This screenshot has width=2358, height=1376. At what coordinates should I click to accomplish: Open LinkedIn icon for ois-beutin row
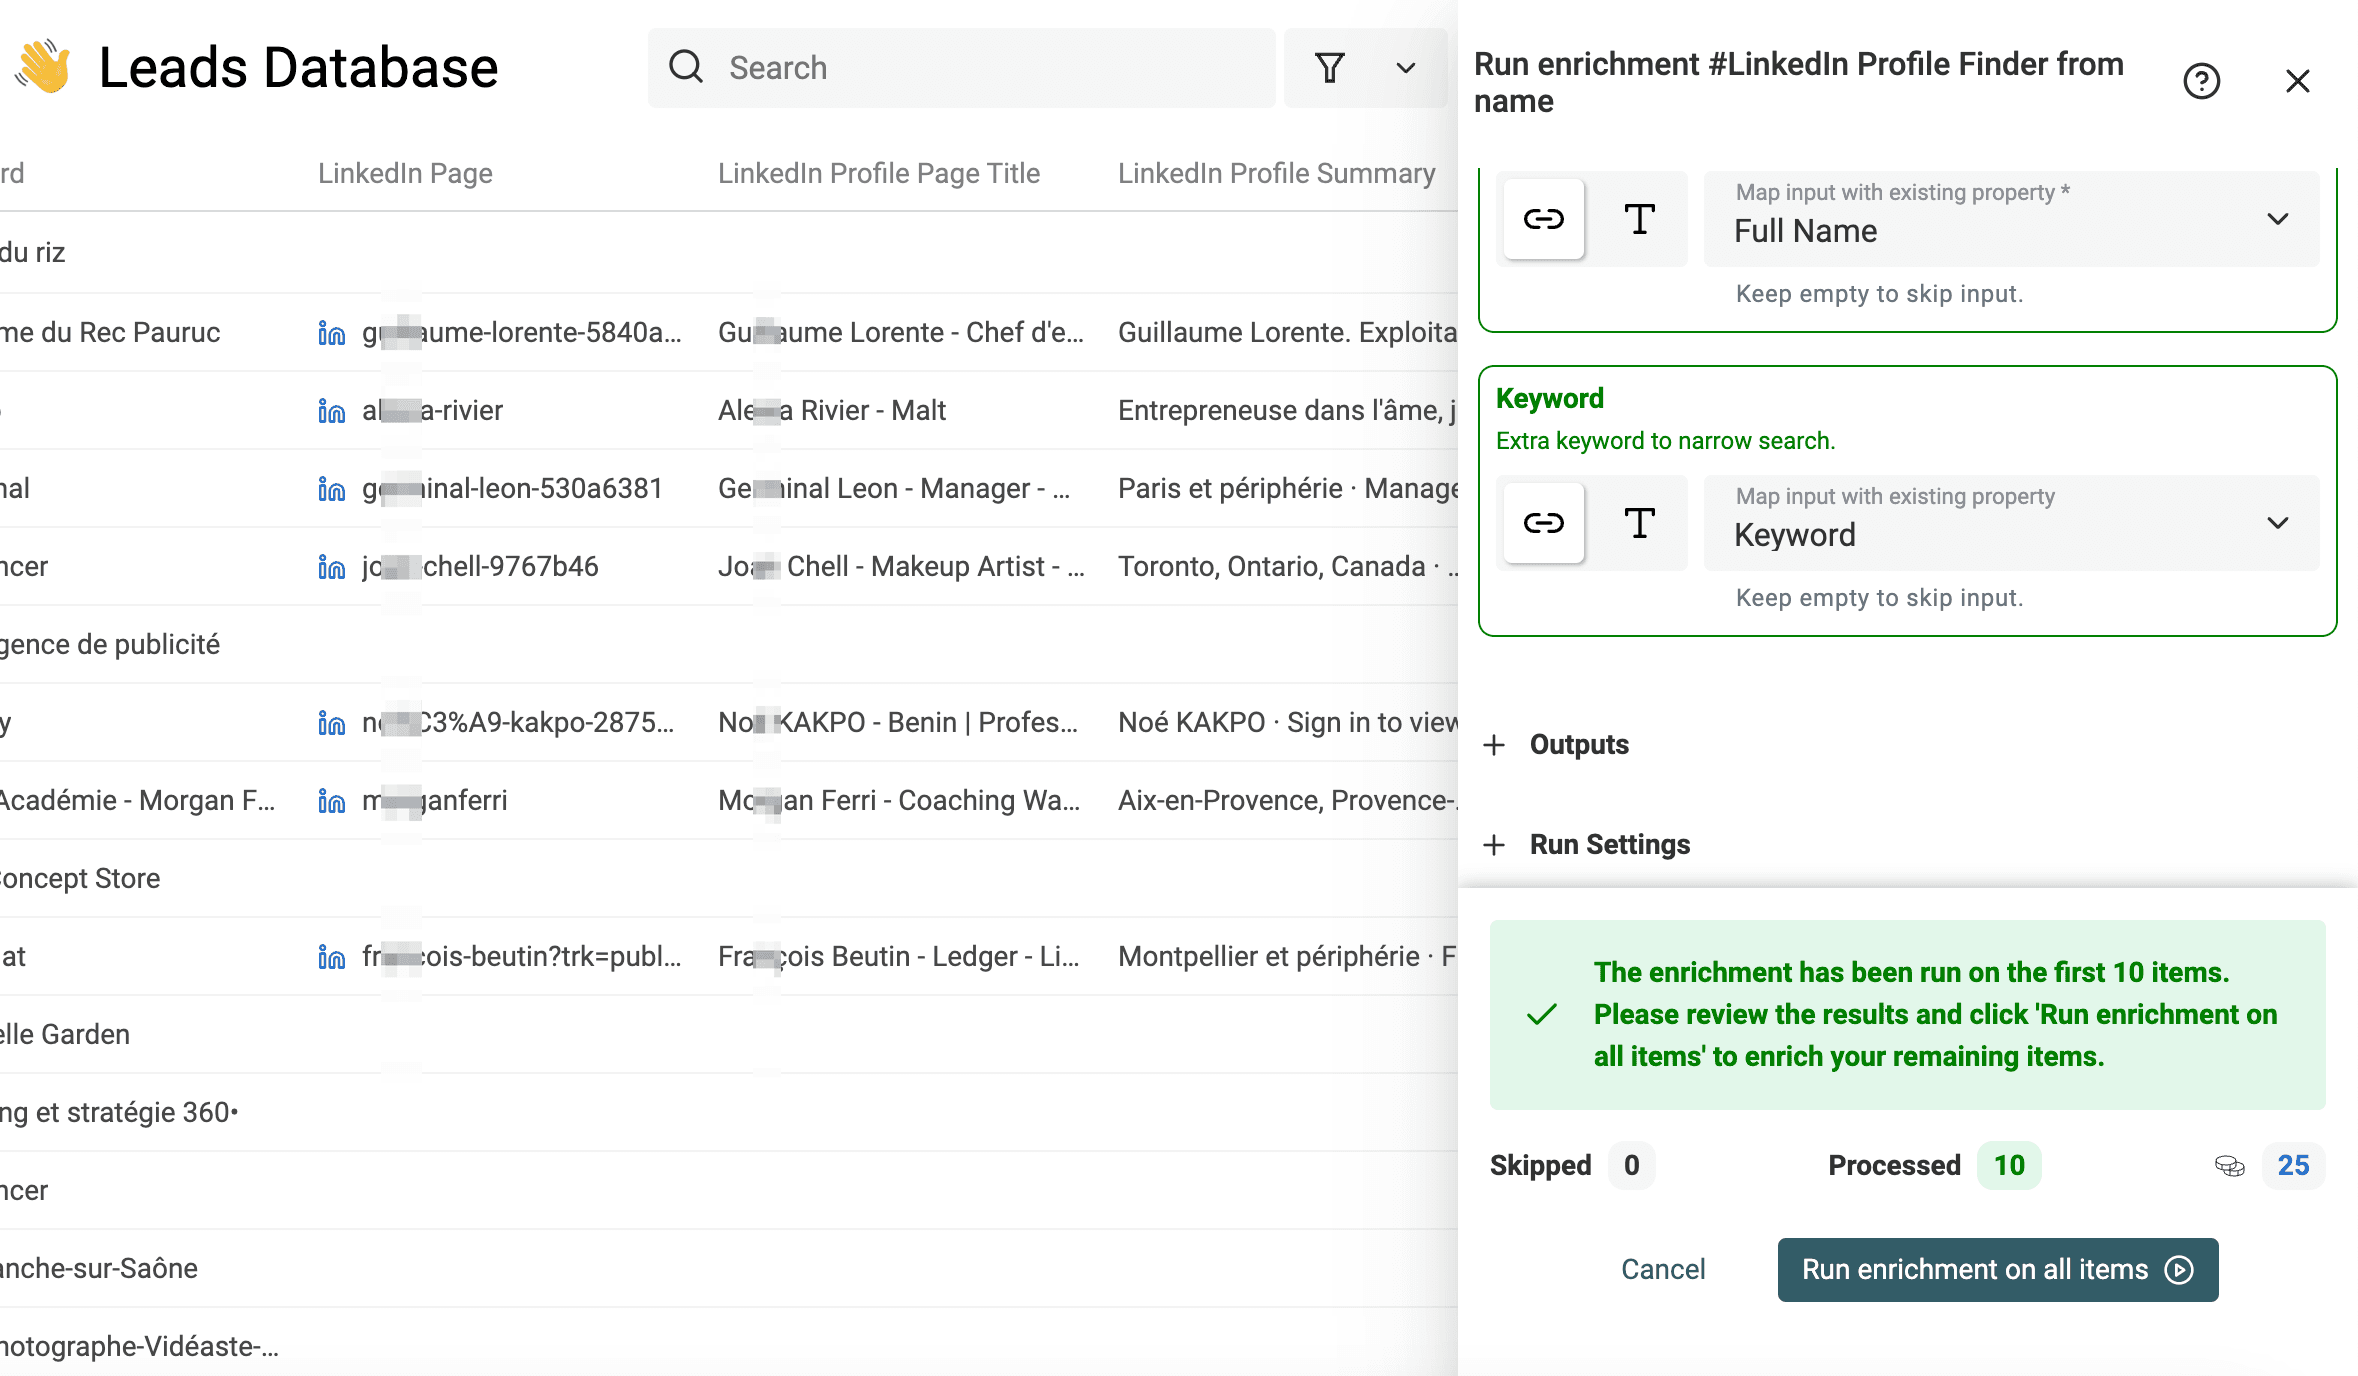(331, 957)
